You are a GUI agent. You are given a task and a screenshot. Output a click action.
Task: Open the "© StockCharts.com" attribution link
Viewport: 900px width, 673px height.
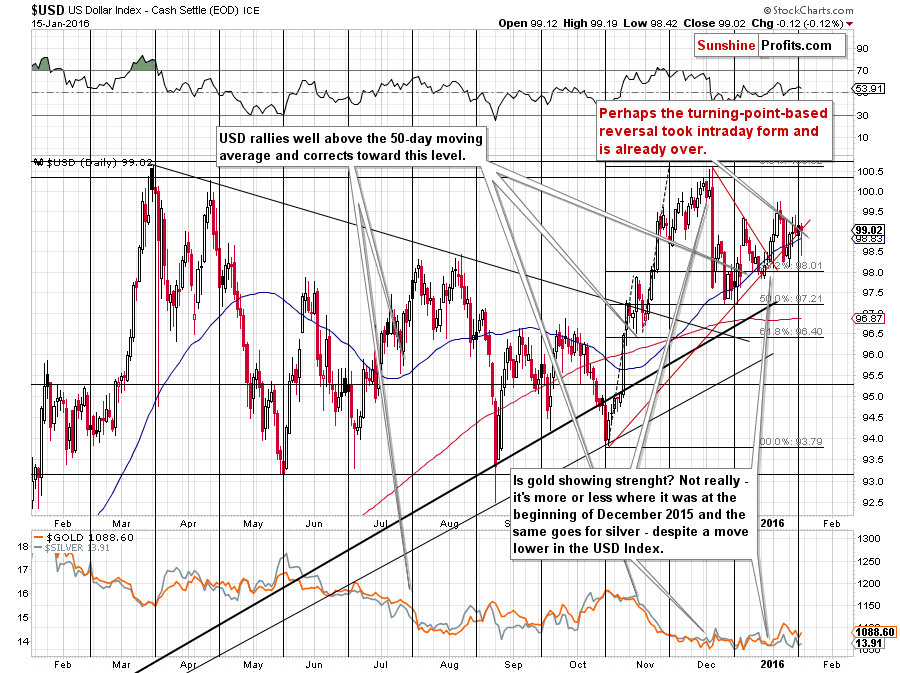pyautogui.click(x=808, y=10)
